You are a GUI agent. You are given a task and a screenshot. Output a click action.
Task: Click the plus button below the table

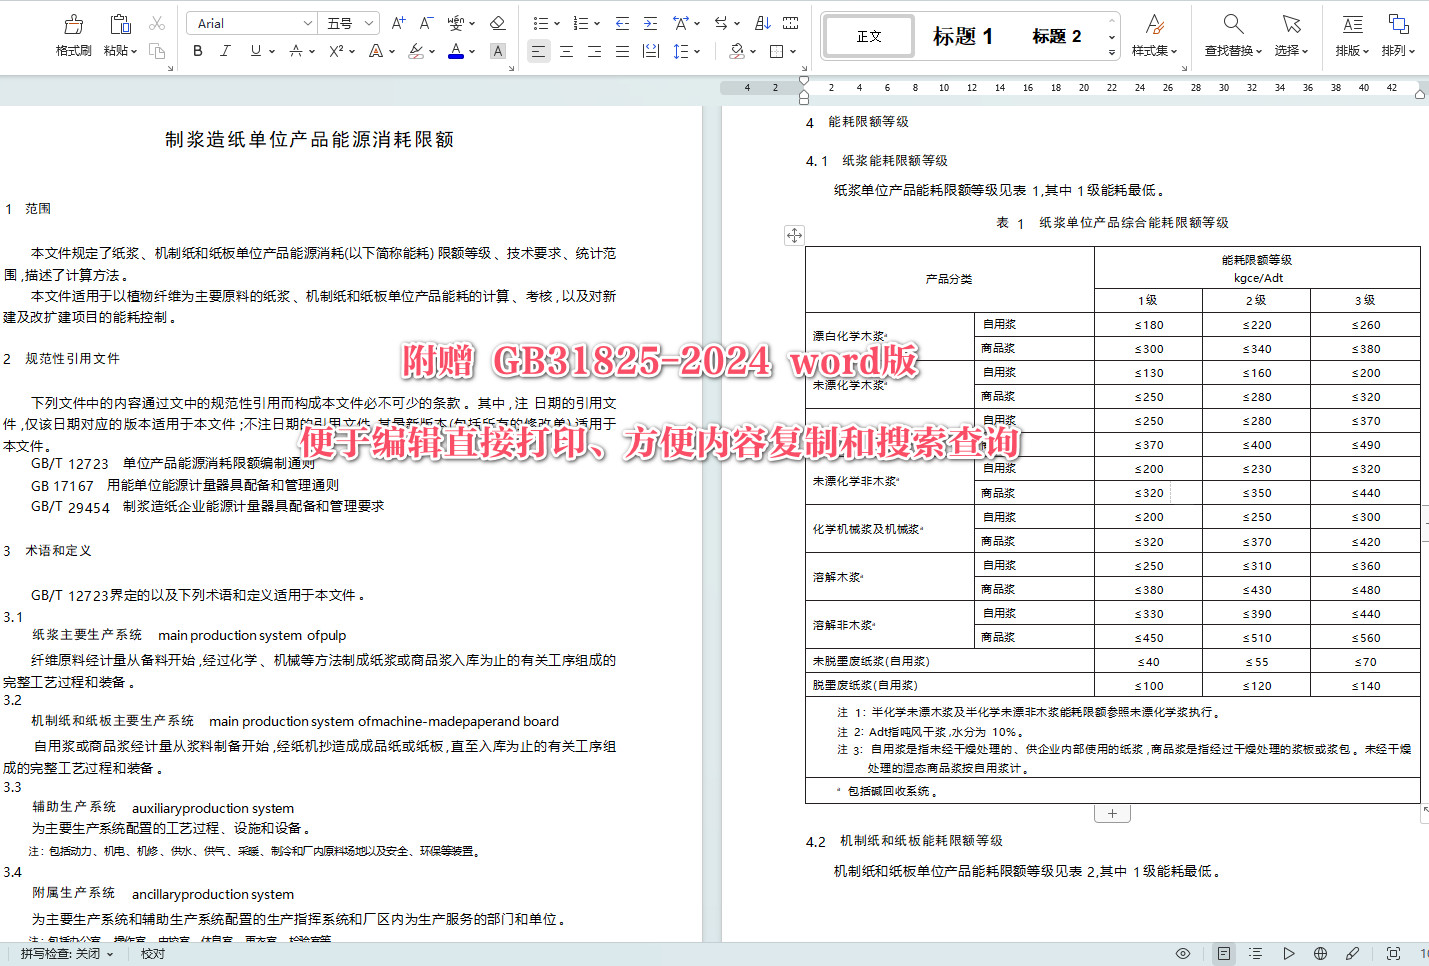click(1112, 813)
